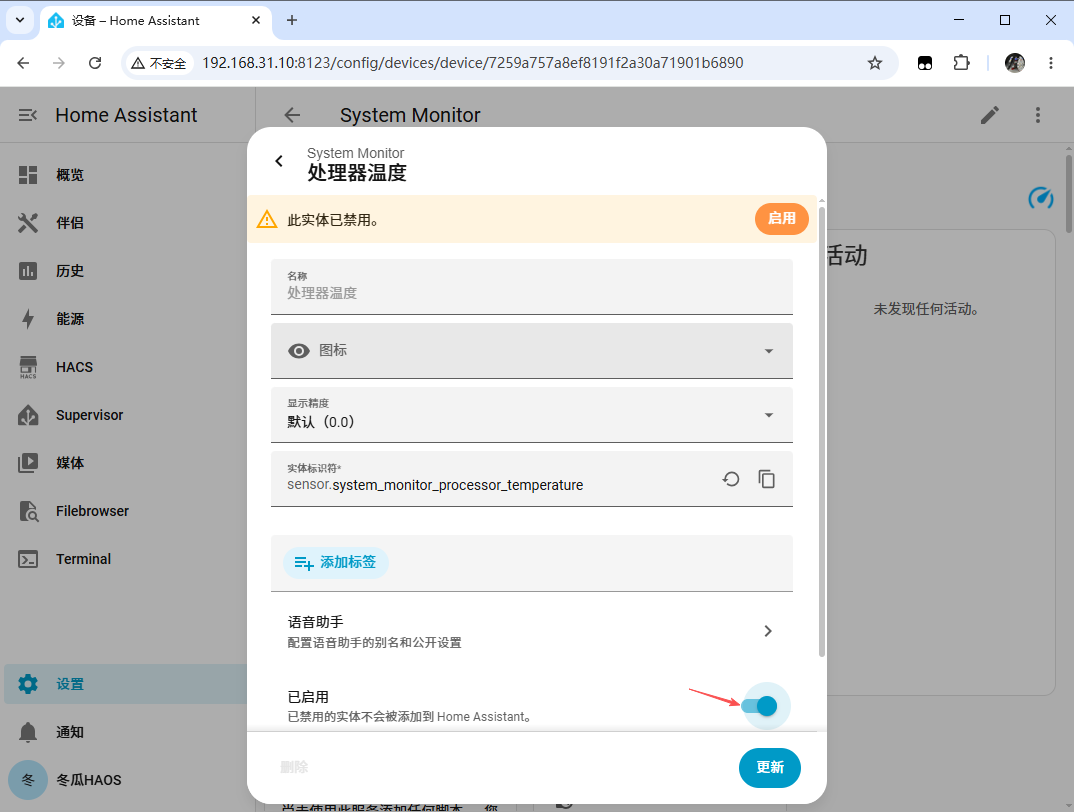Screen dimensions: 1074x812
Task: Copy the entity ID with copy icon
Action: 766,479
